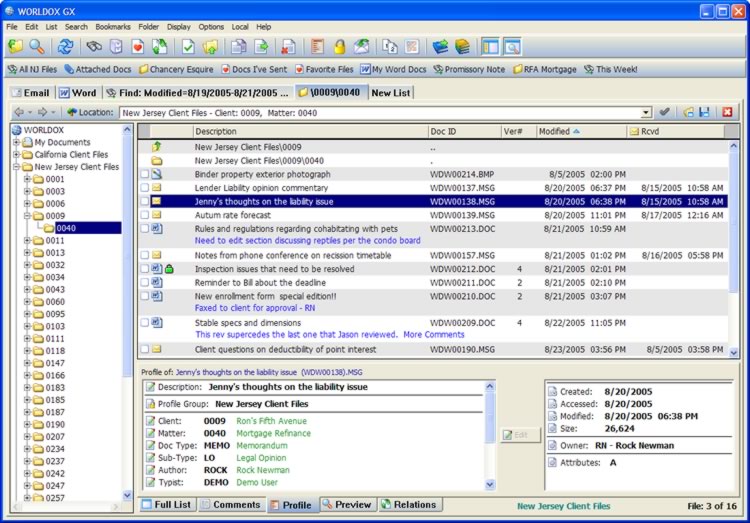The height and width of the screenshot is (523, 750).
Task: Click the blue refresh arrows toolbar icon
Action: pos(65,47)
